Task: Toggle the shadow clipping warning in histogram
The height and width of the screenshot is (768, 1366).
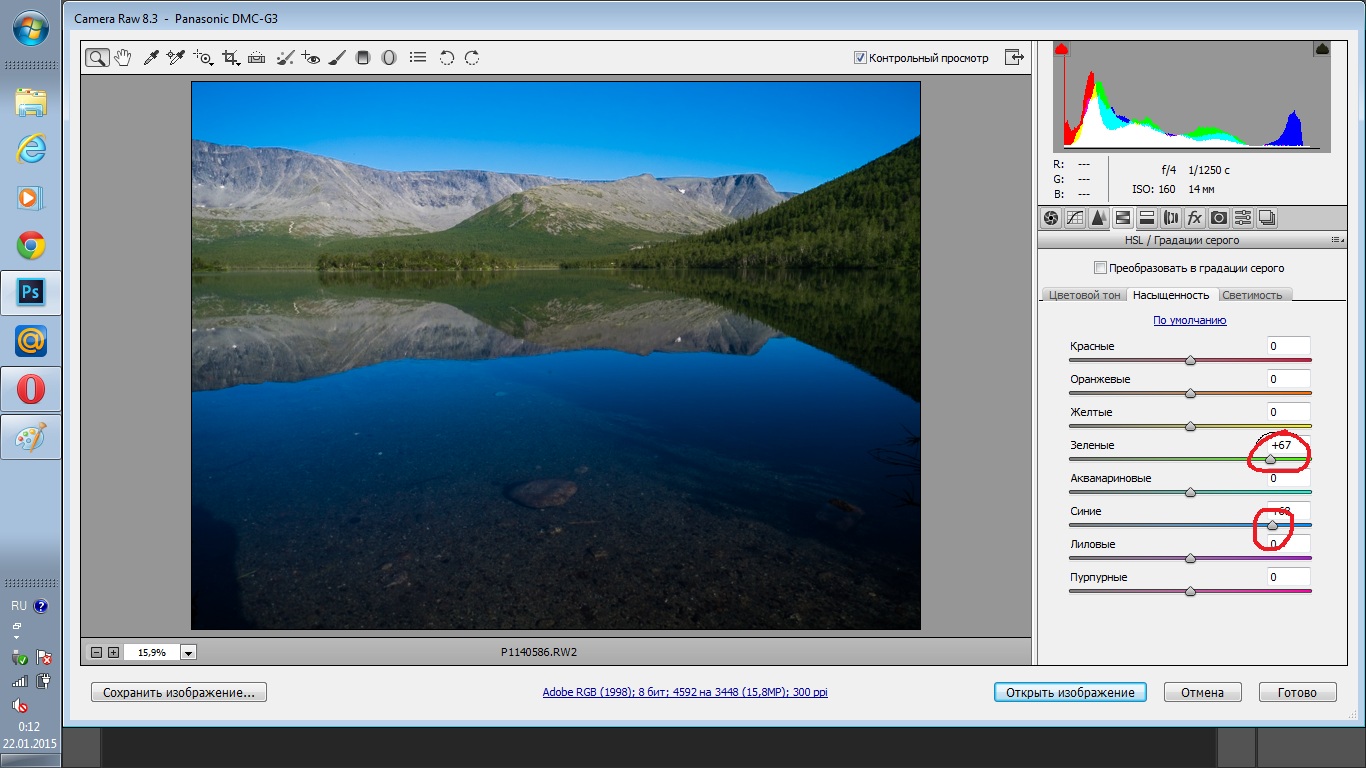Action: pos(1062,49)
